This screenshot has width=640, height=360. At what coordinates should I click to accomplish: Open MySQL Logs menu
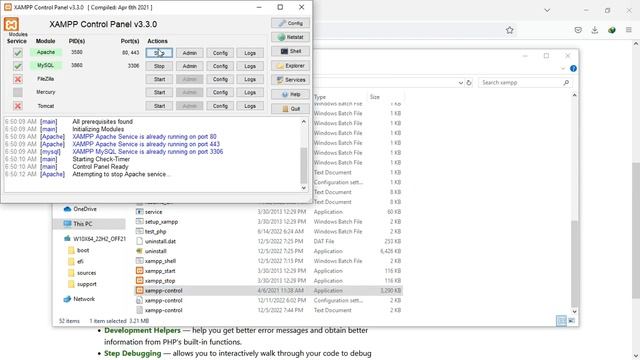pyautogui.click(x=250, y=66)
